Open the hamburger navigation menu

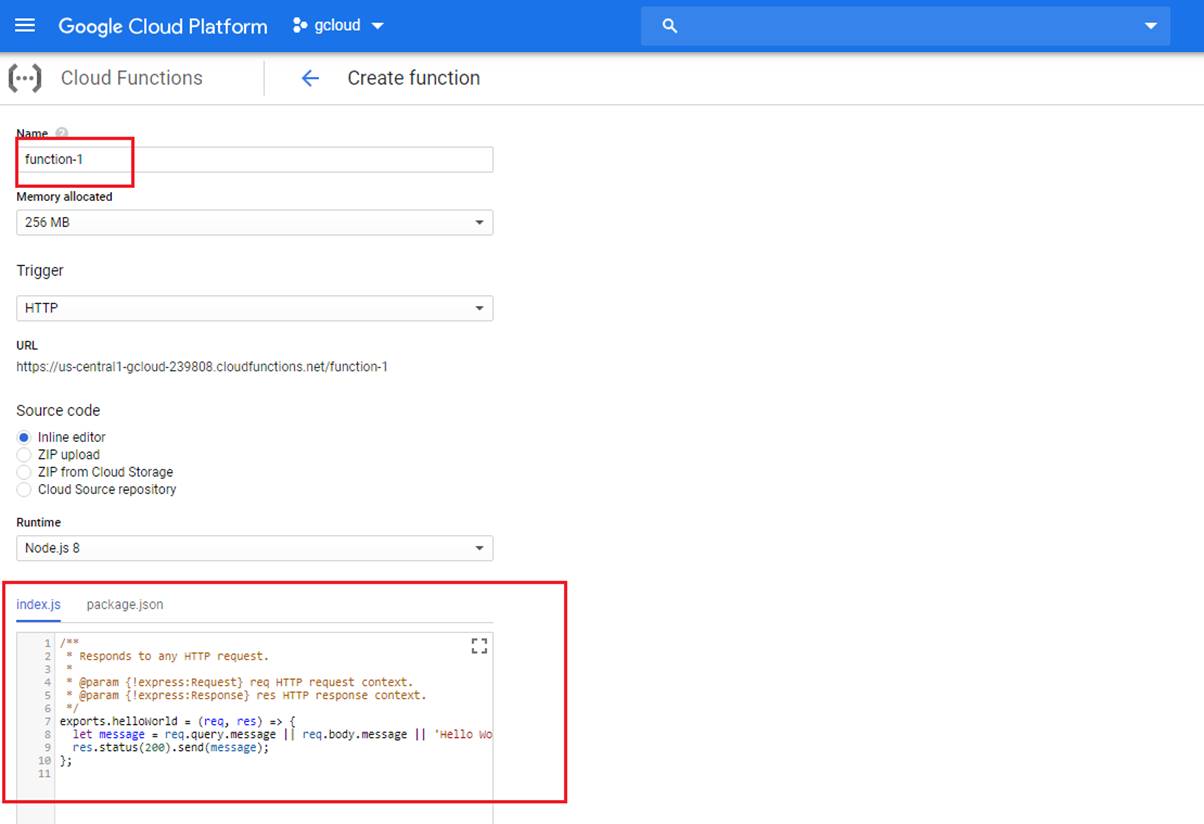tap(25, 25)
